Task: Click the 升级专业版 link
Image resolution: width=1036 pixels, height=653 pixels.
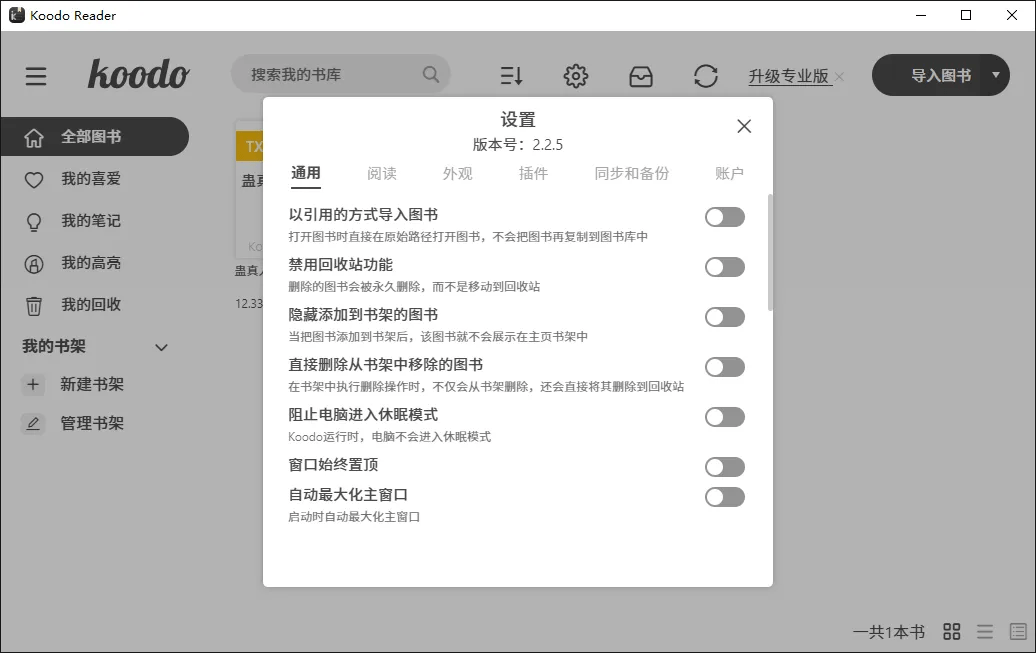Action: coord(789,76)
